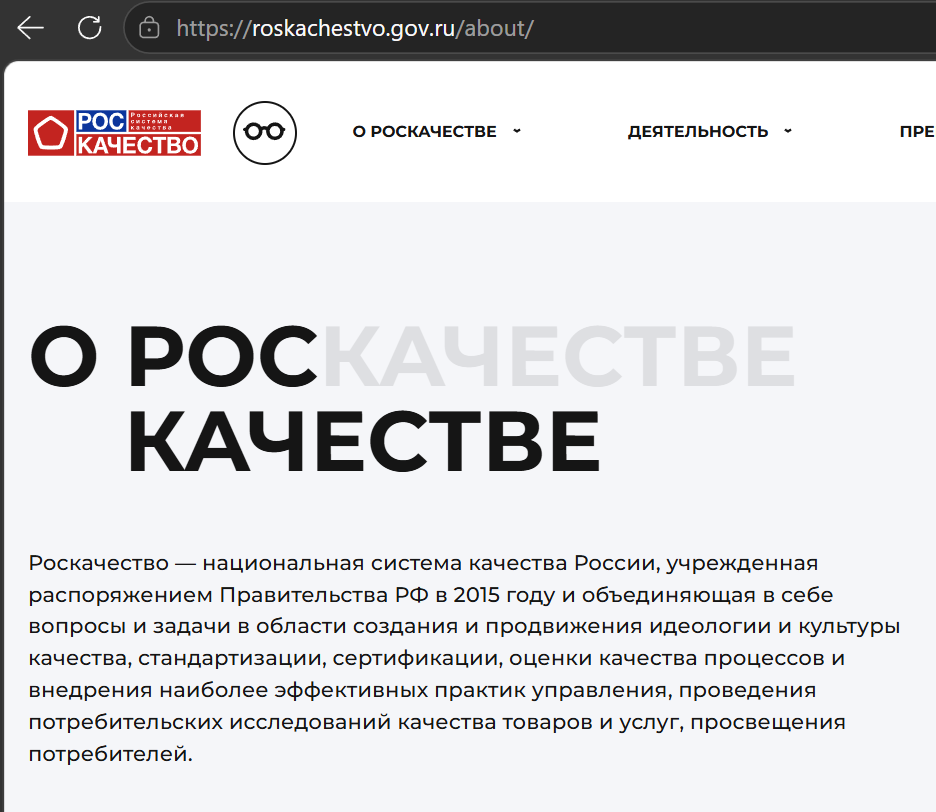Enable the visually impaired version with the glasses icon

(x=264, y=133)
